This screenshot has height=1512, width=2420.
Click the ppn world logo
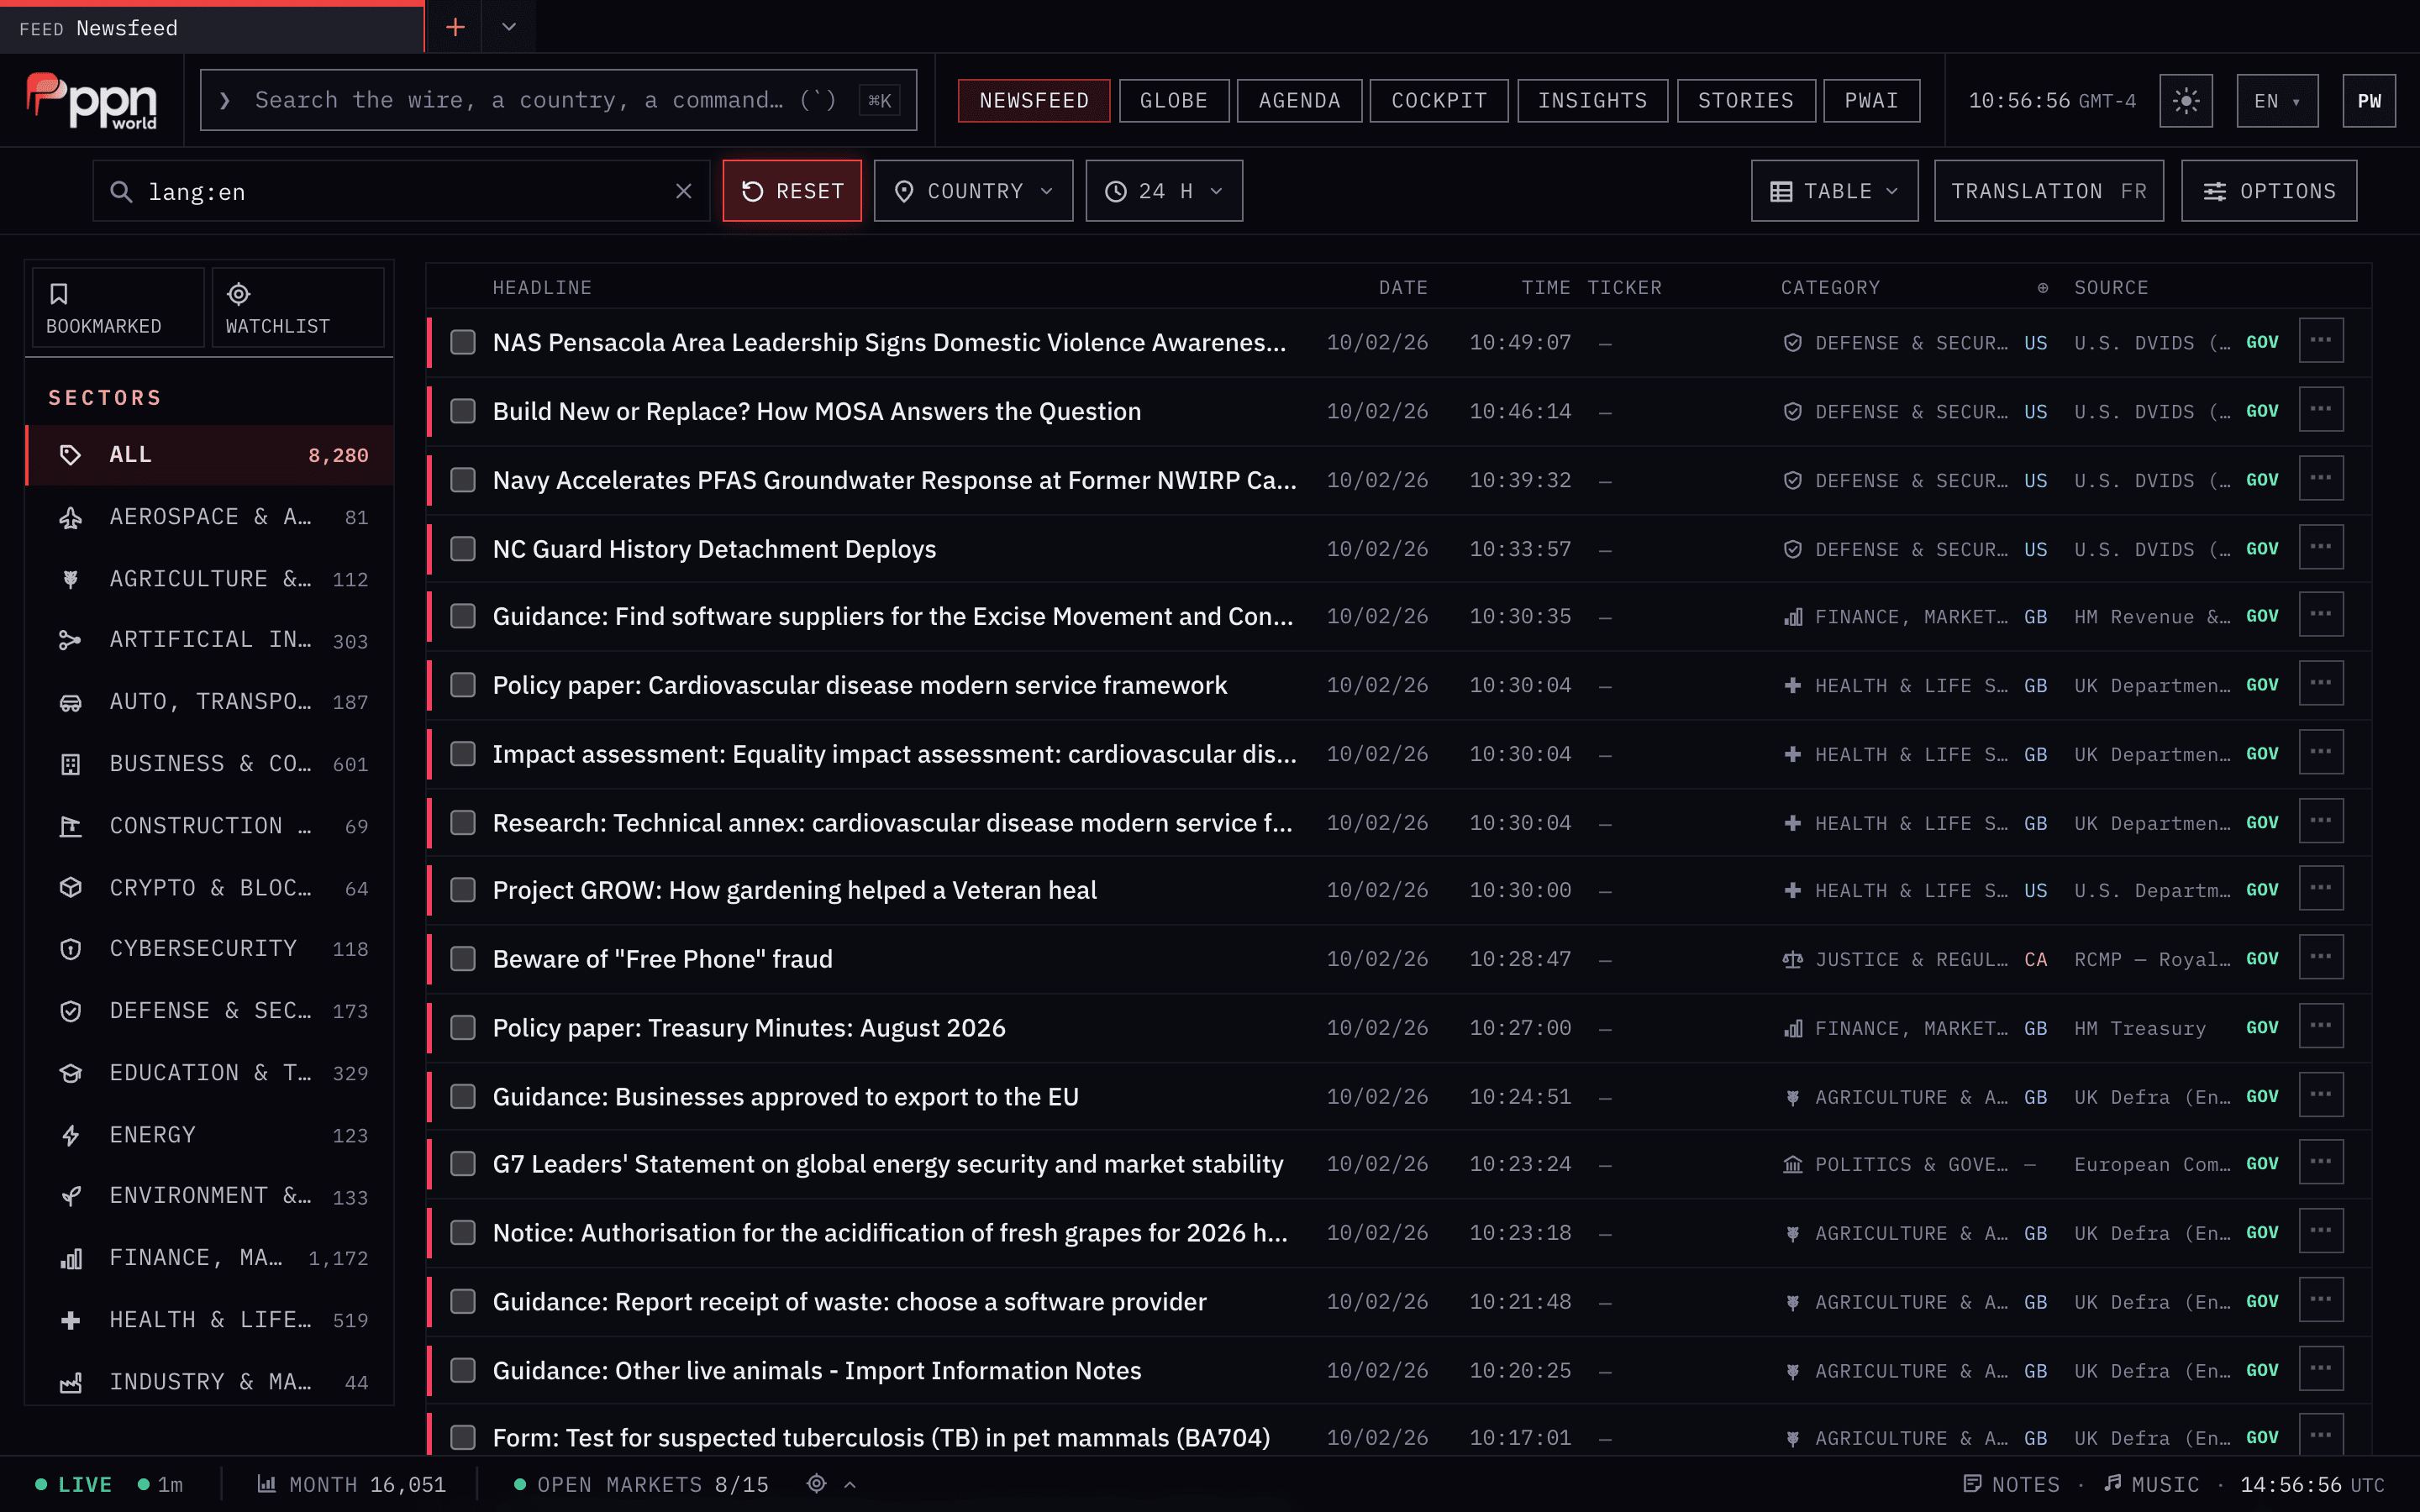(x=91, y=101)
